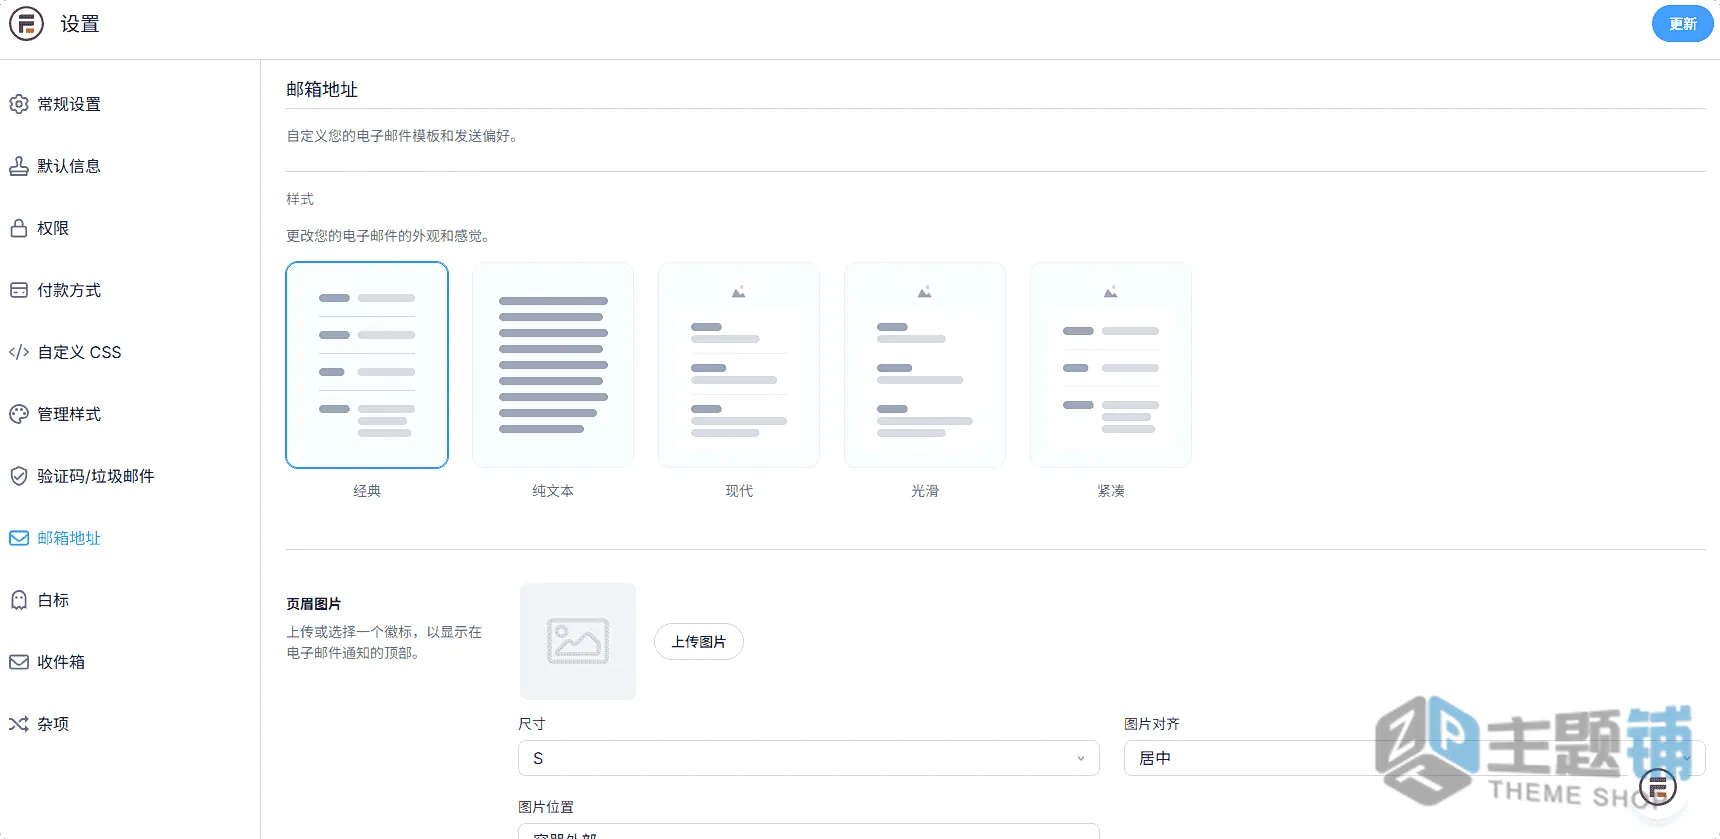Select the 纯文本 email style card
The image size is (1720, 839).
553,365
